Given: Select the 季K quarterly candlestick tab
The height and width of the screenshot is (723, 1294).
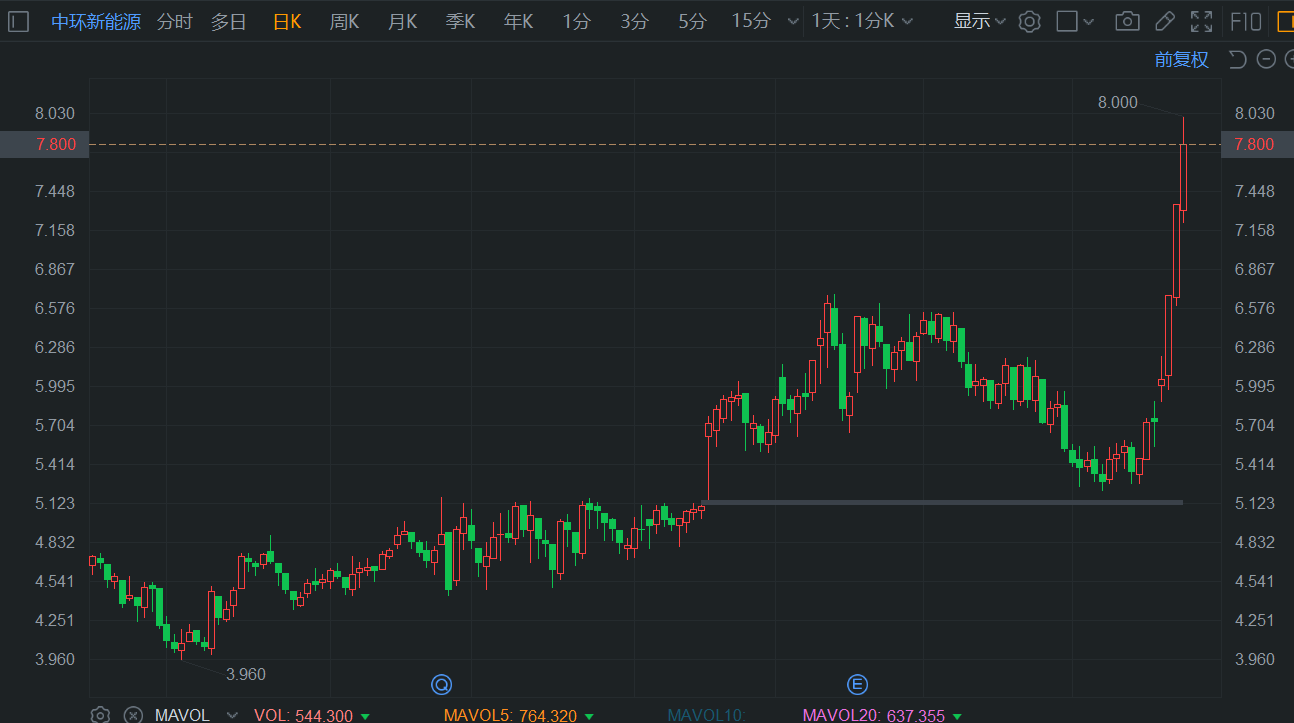Looking at the screenshot, I should (x=460, y=21).
